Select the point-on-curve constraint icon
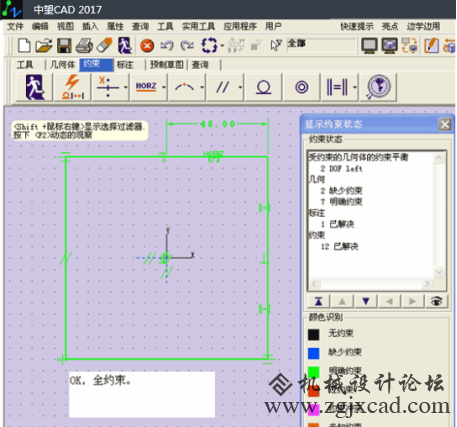457x427 pixels. pos(184,87)
